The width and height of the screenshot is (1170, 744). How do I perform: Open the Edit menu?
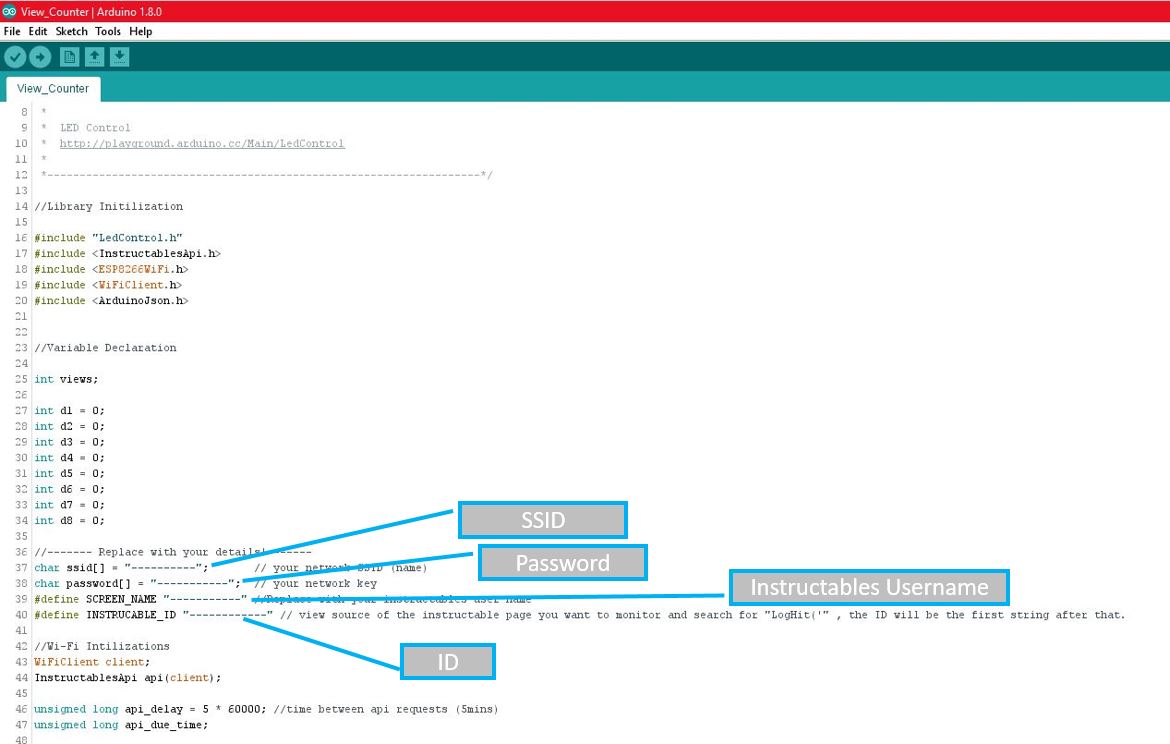click(x=37, y=31)
